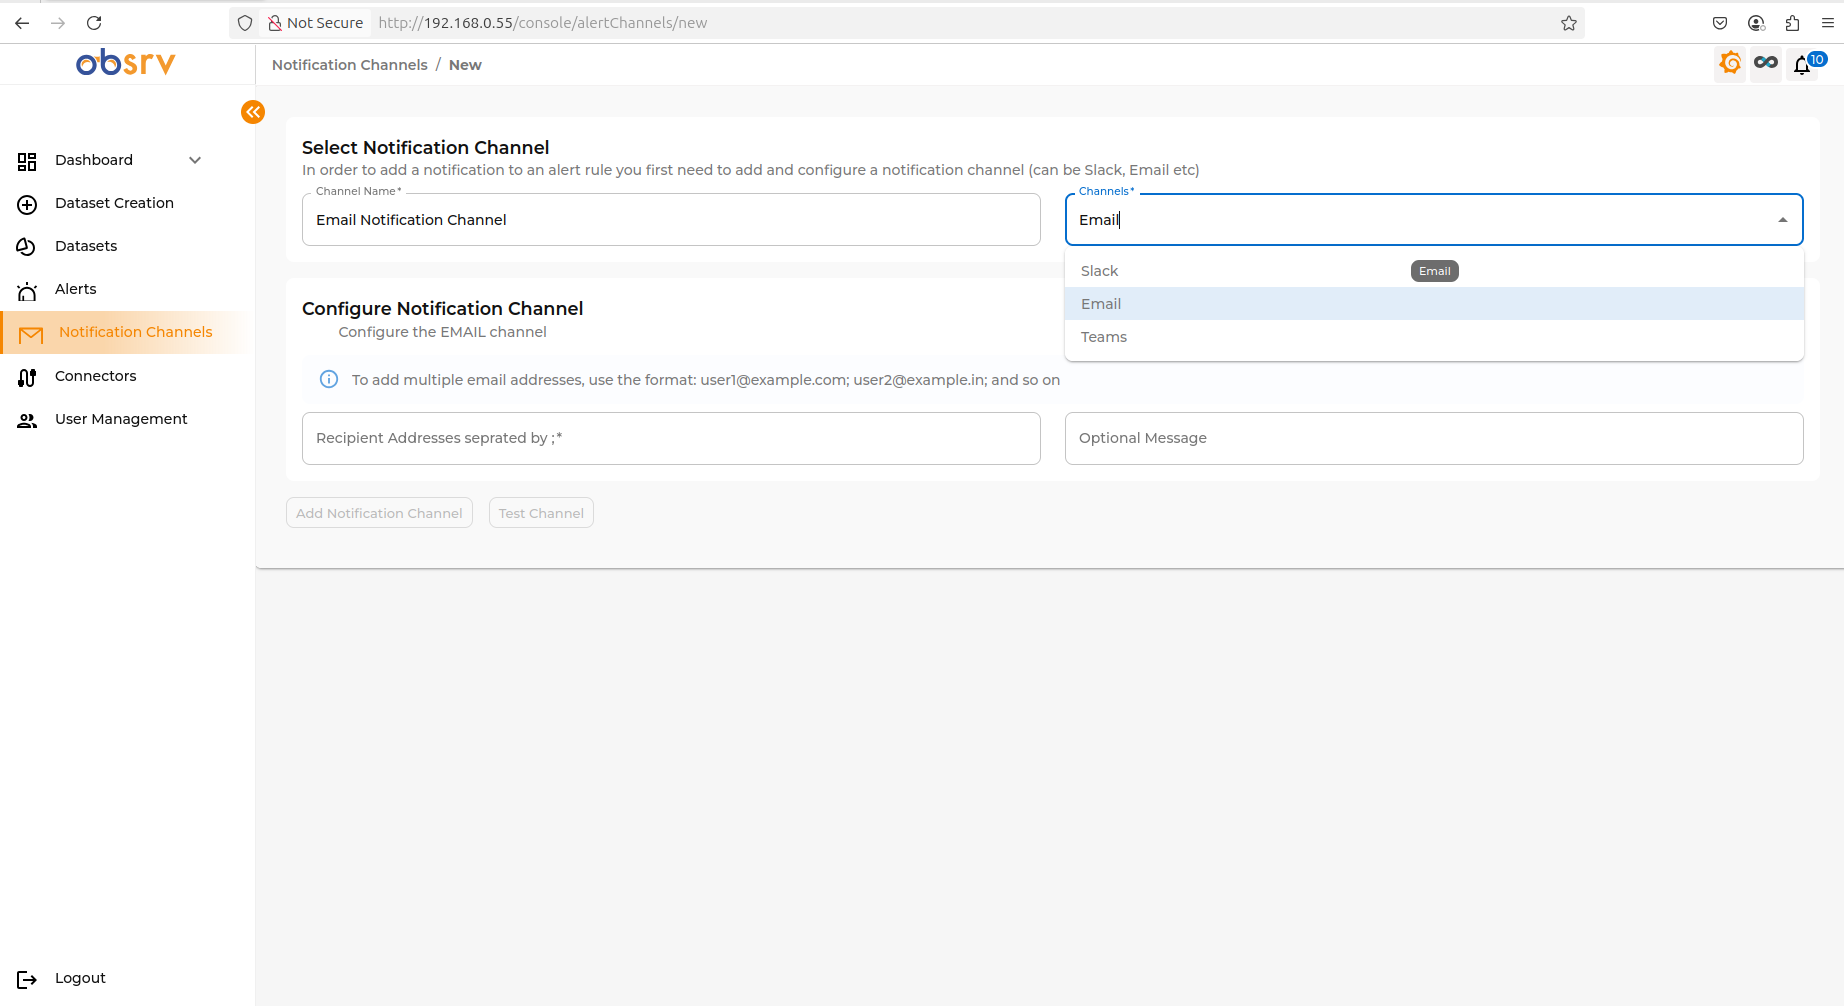Select Teams from channel options
Screen dimensions: 1844x1006
(x=1434, y=337)
